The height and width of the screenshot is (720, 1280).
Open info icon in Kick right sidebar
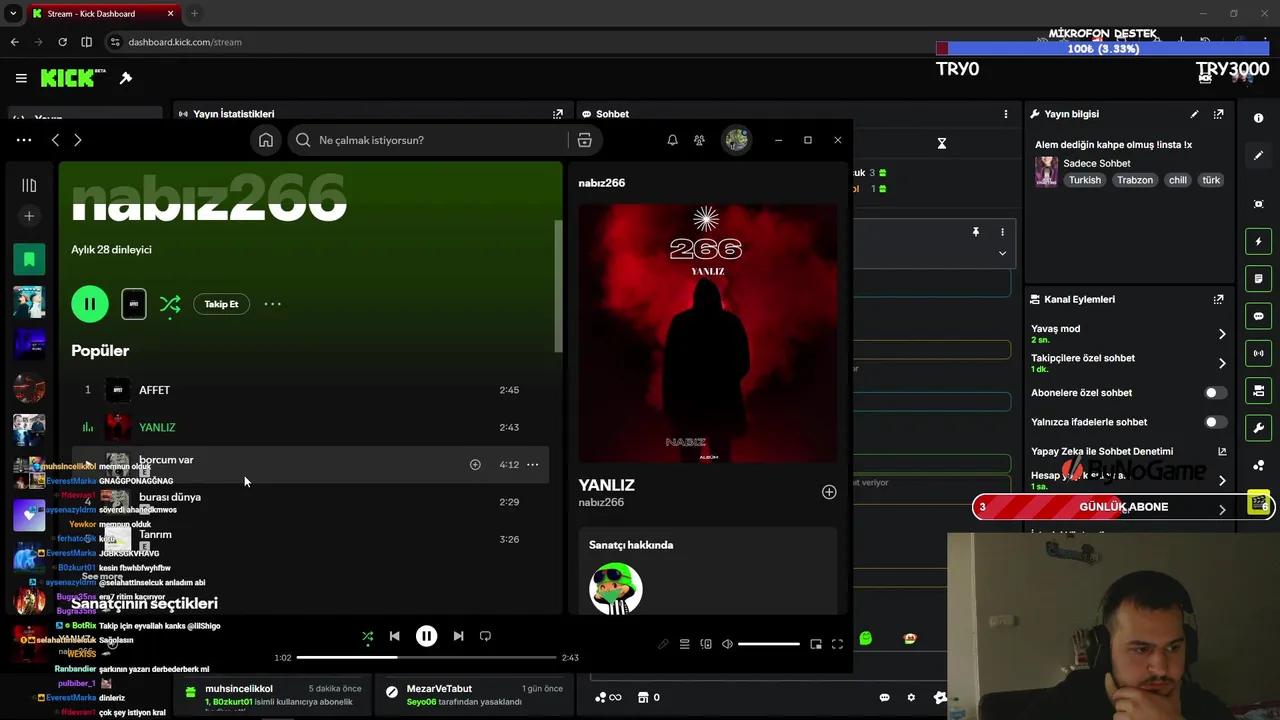click(1258, 118)
